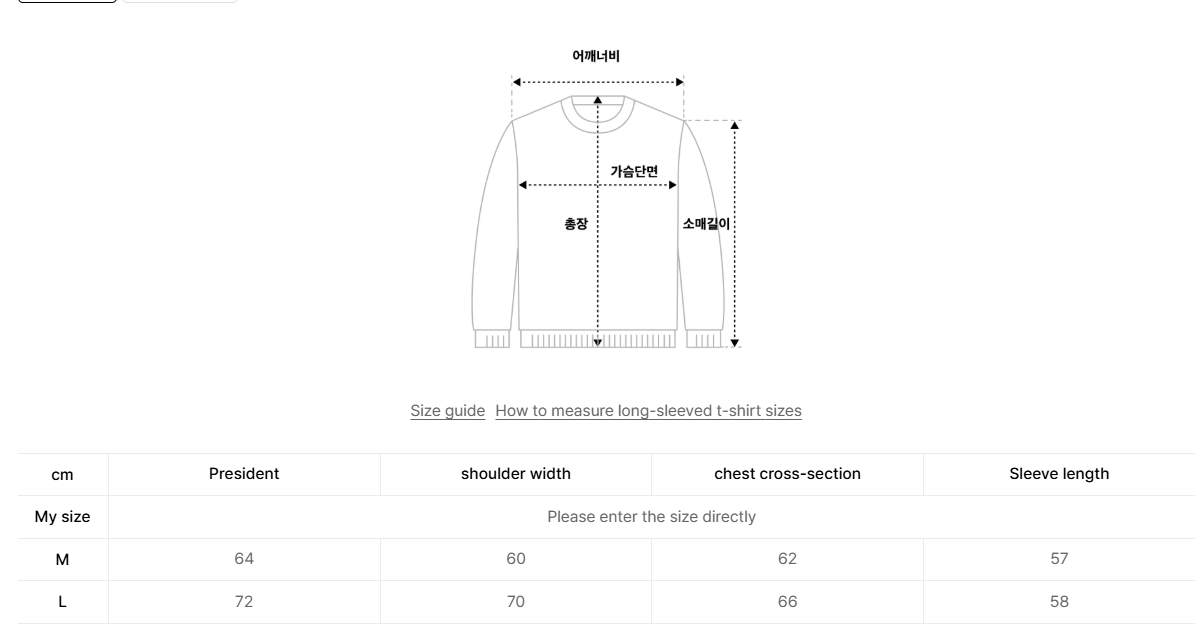This screenshot has width=1202, height=636.
Task: Click the cm unit header cell
Action: point(60,474)
